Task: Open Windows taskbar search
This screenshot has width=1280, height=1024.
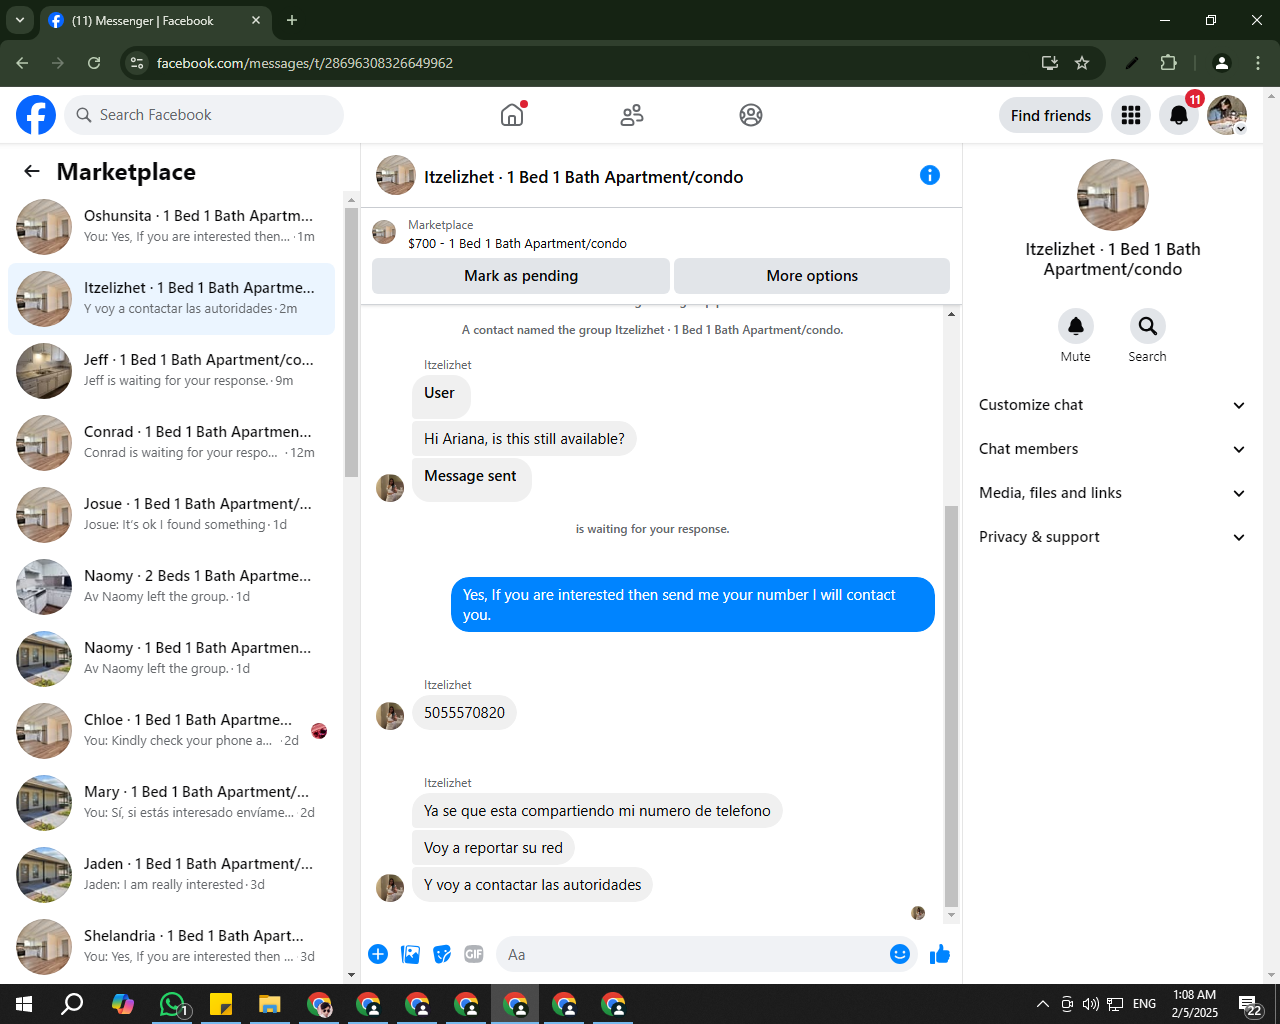Action: coord(72,1004)
